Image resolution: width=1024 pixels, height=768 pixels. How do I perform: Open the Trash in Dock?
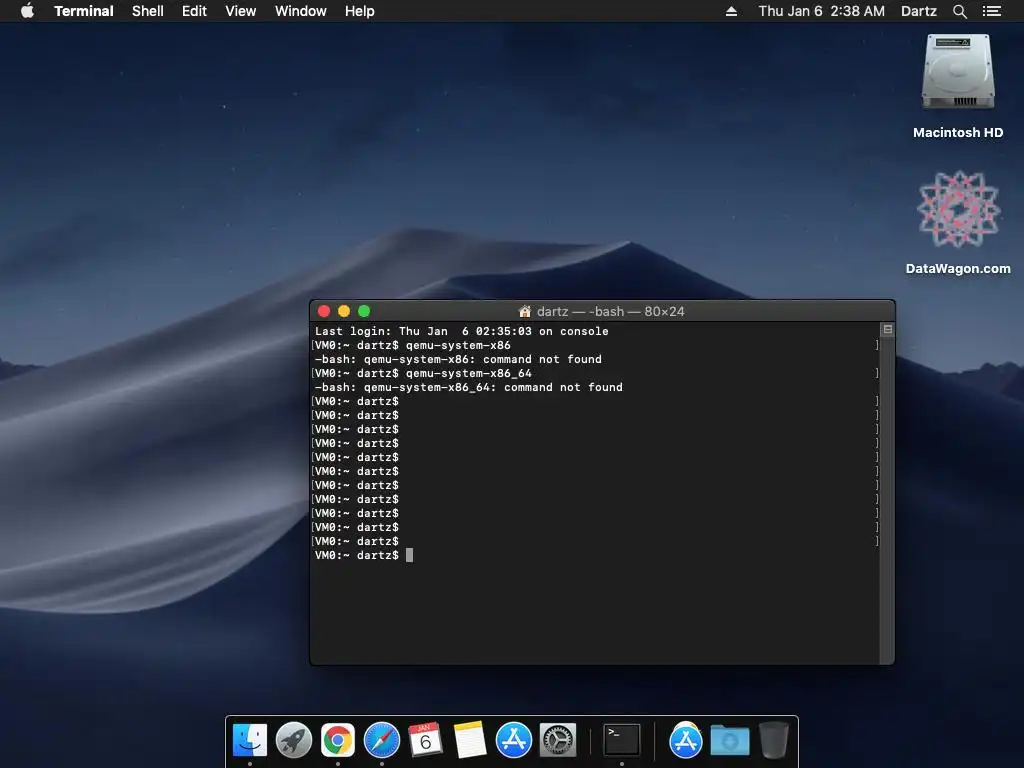point(774,741)
